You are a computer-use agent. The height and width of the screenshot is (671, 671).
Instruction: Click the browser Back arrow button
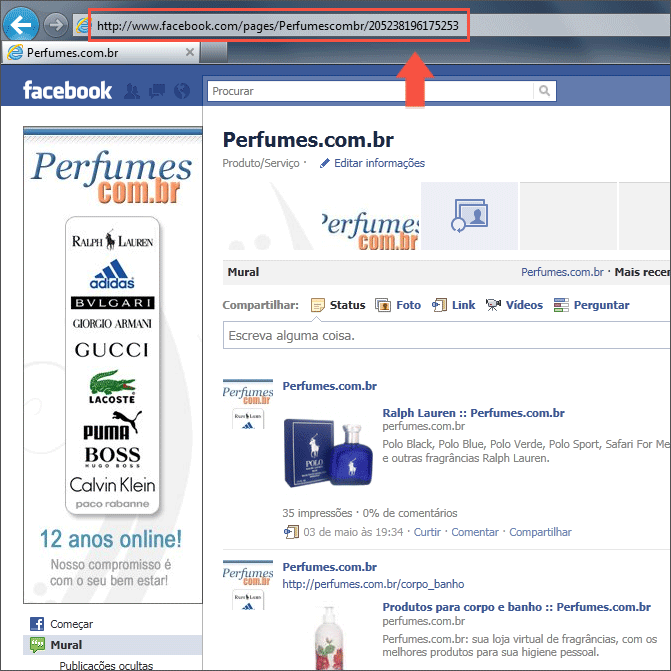(21, 24)
